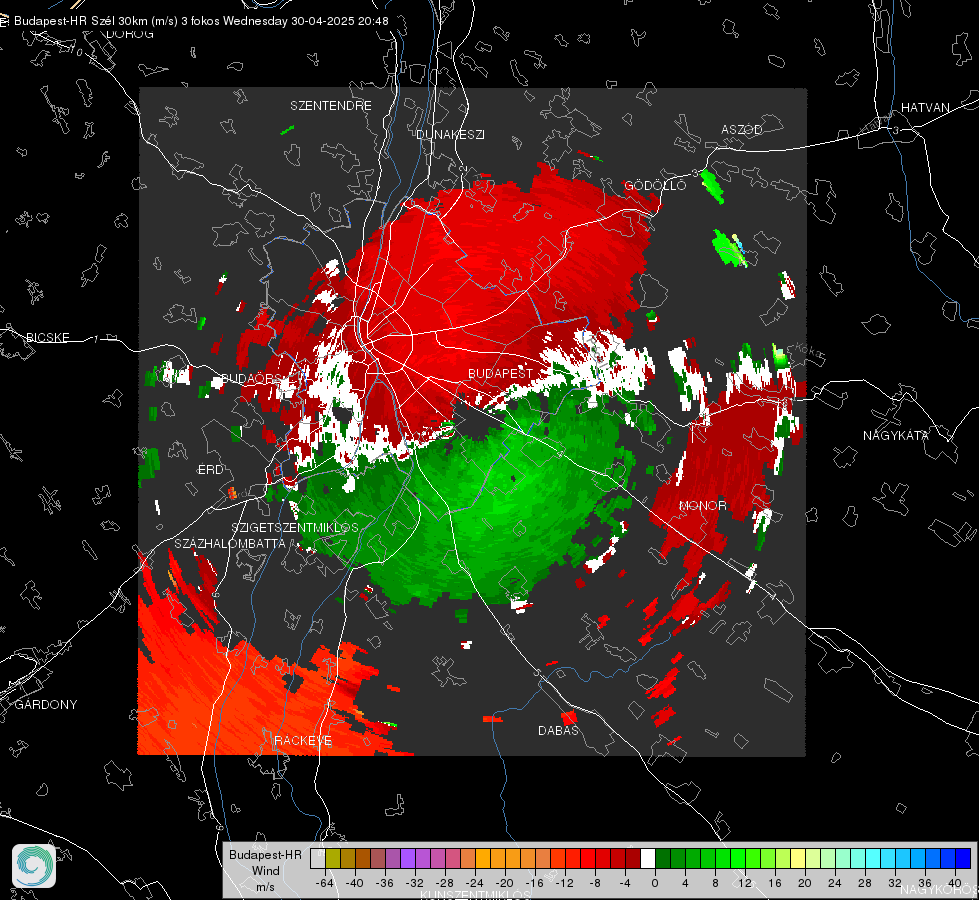Click the SZENTENDRE town label
The width and height of the screenshot is (979, 900).
click(331, 106)
